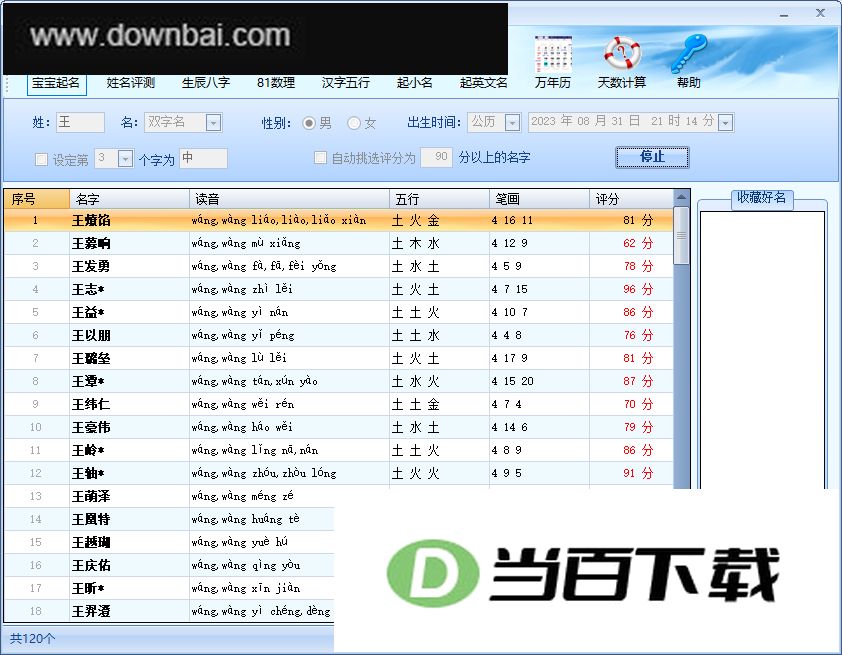842x655 pixels.
Task: Open the 双字名 name type dropdown
Action: (x=213, y=123)
